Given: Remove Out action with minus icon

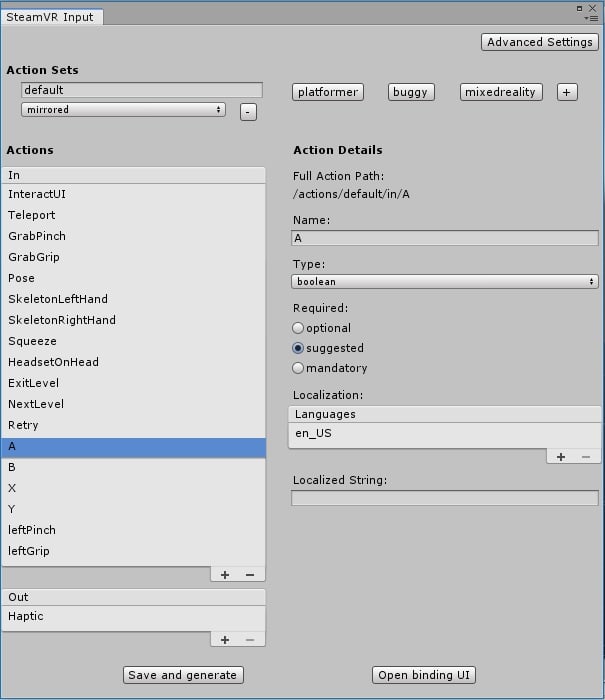Looking at the screenshot, I should pyautogui.click(x=250, y=640).
